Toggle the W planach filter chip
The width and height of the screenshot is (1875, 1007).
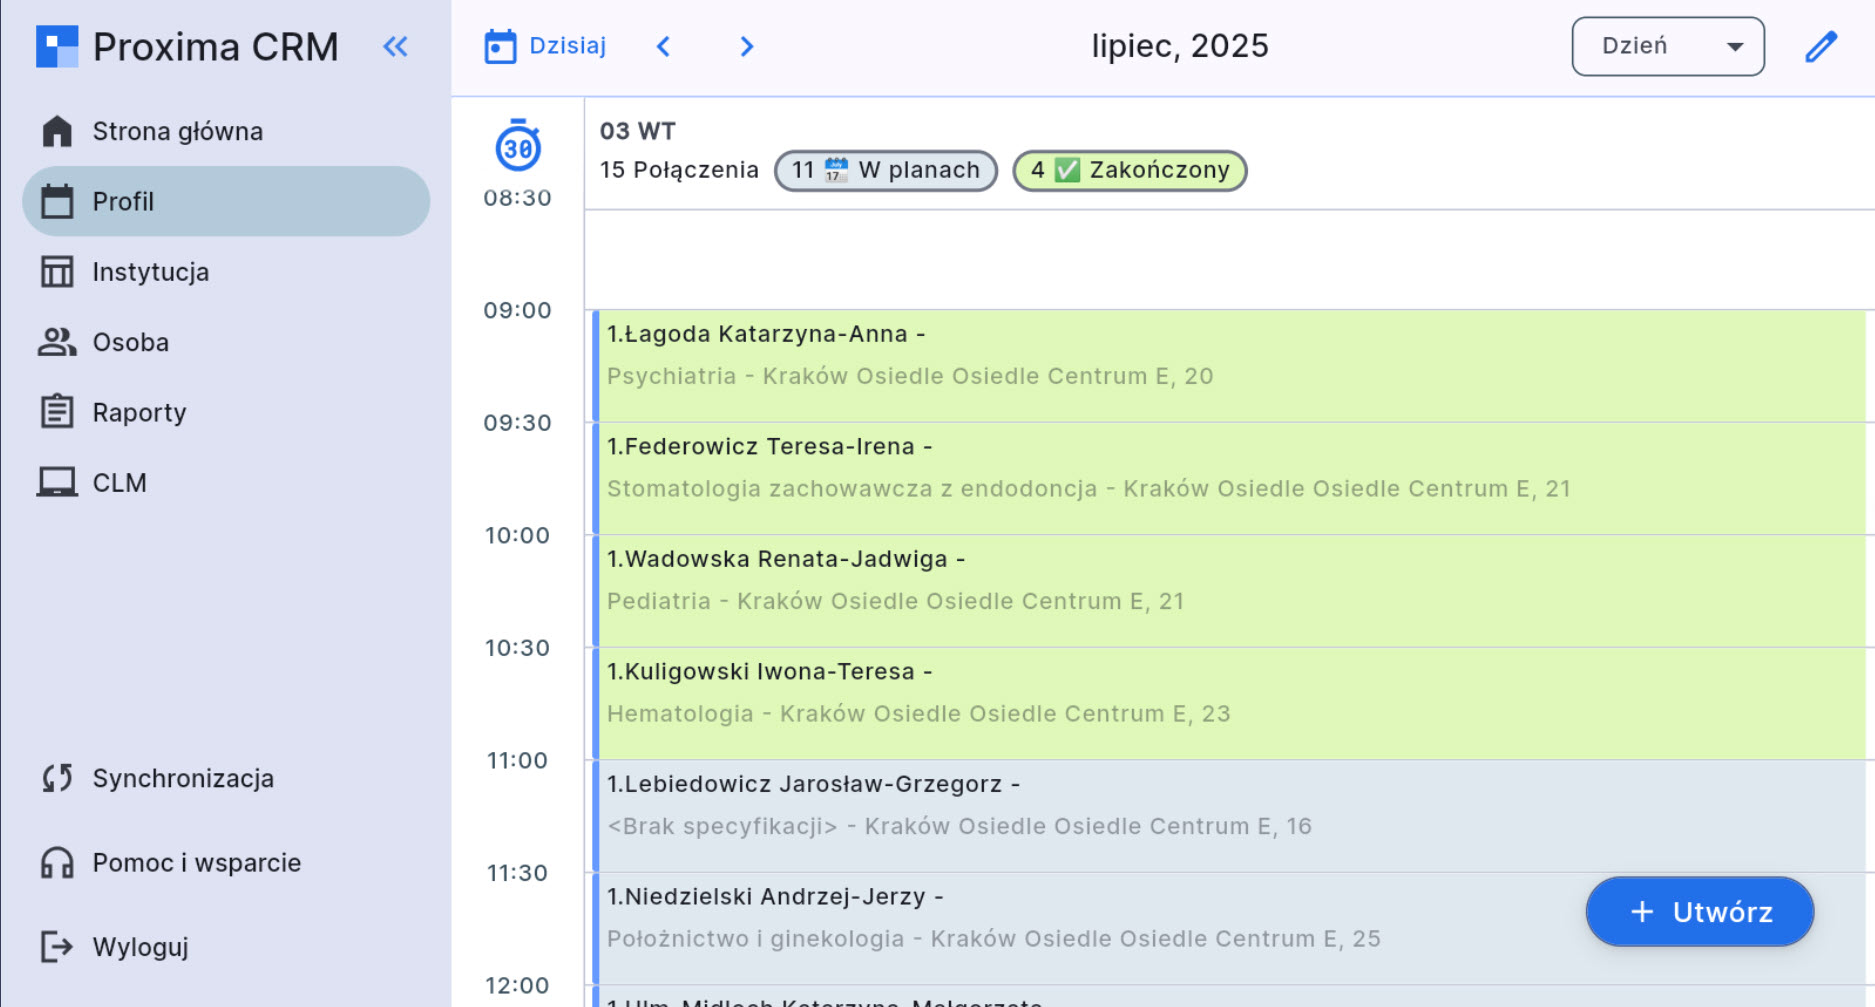pyautogui.click(x=885, y=170)
